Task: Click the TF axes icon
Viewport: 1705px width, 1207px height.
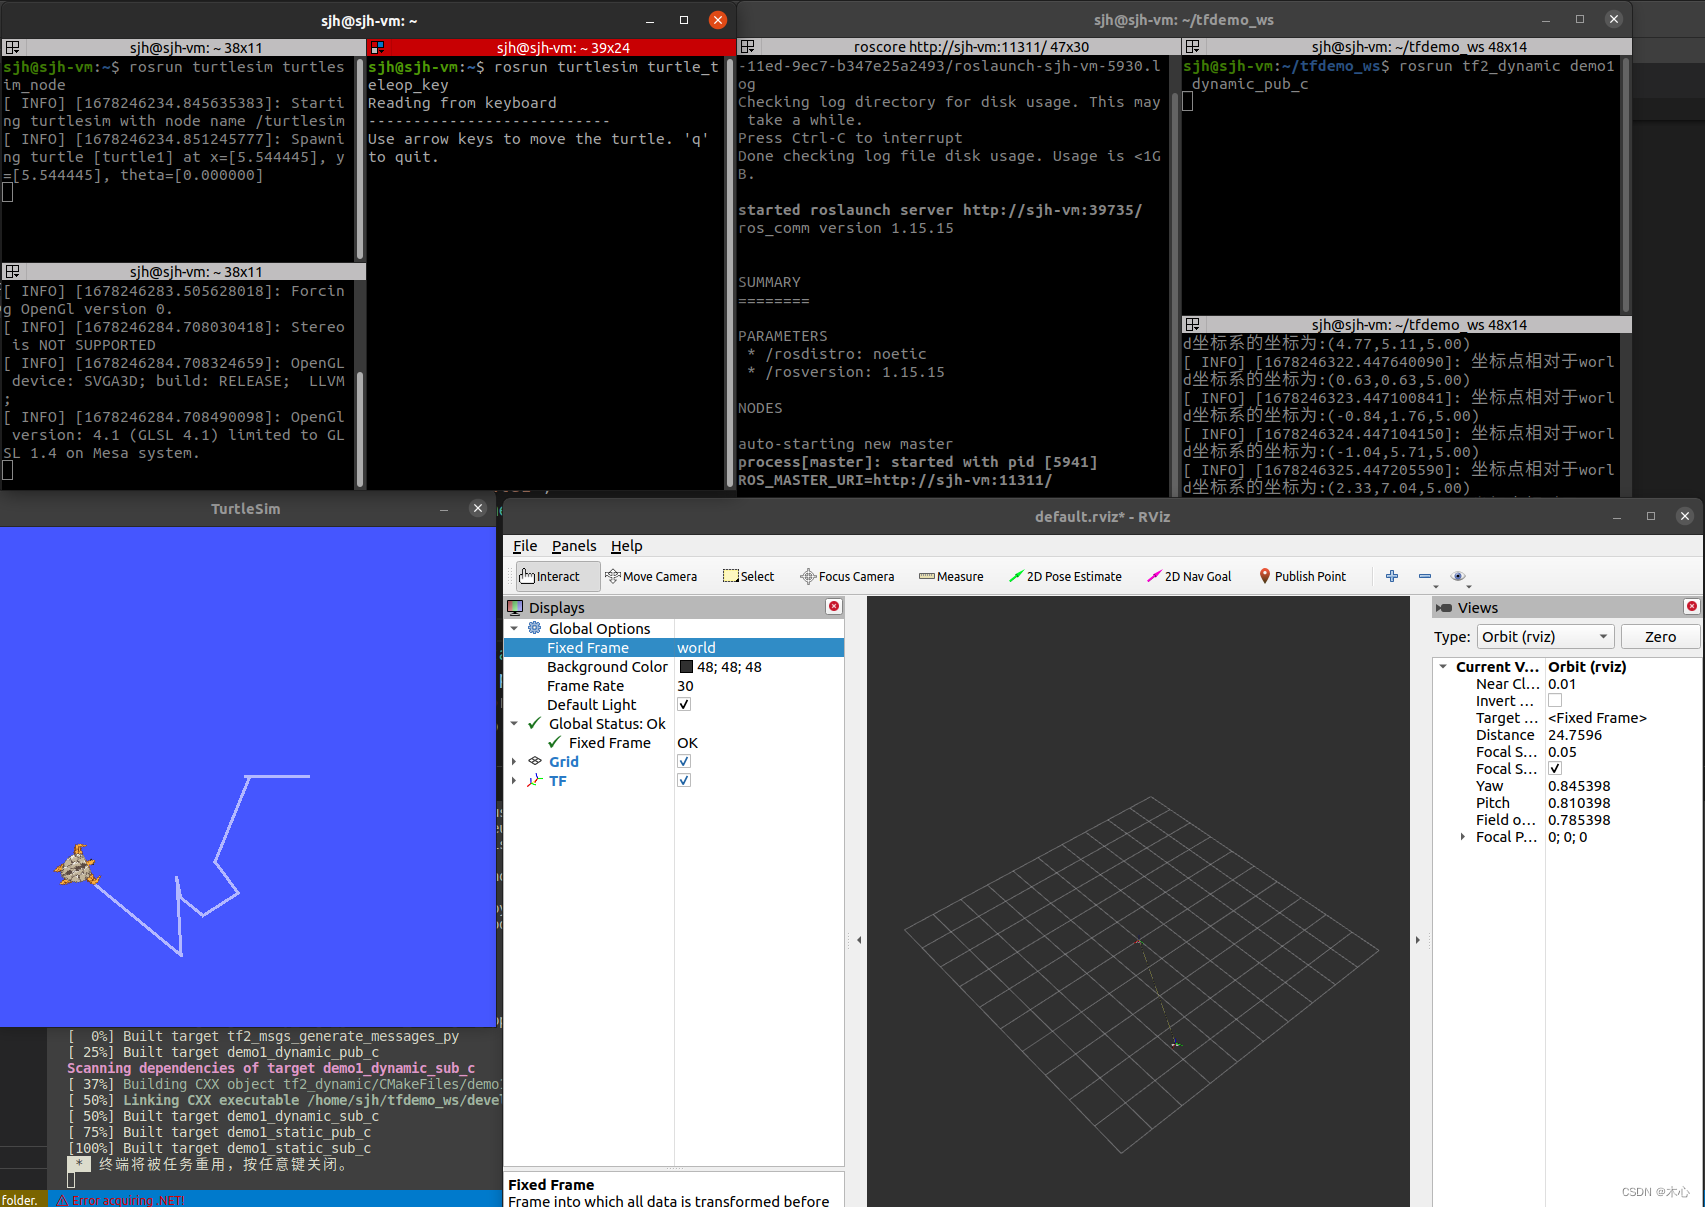Action: point(535,780)
